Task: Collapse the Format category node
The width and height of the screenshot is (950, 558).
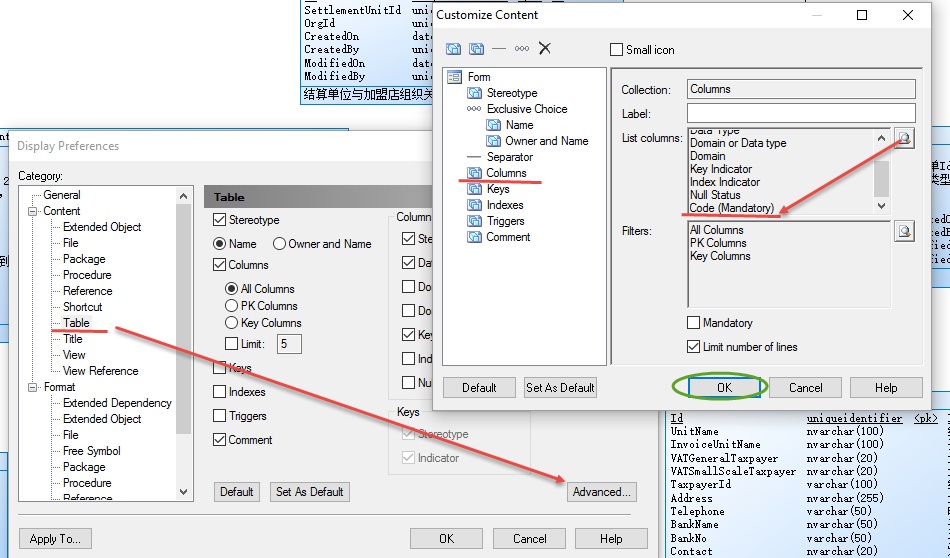Action: pyautogui.click(x=32, y=387)
